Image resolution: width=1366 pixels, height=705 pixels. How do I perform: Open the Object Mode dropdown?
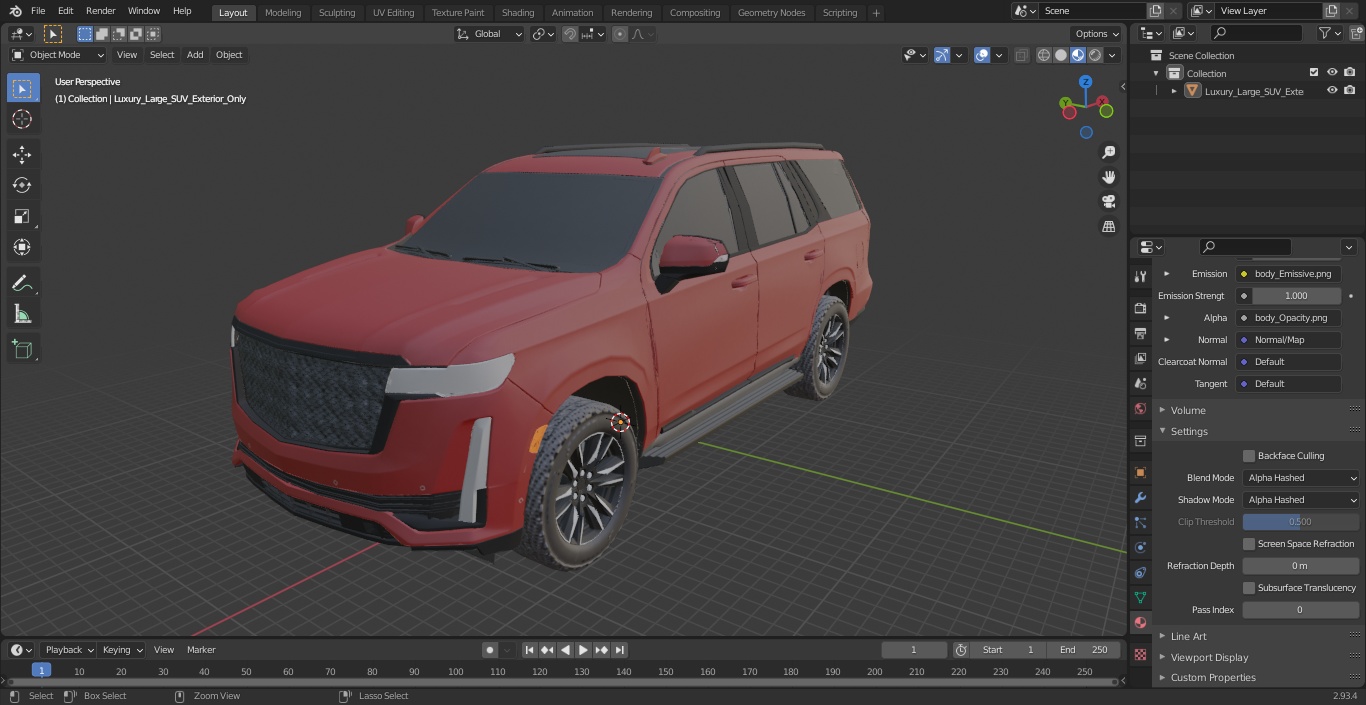tap(58, 55)
